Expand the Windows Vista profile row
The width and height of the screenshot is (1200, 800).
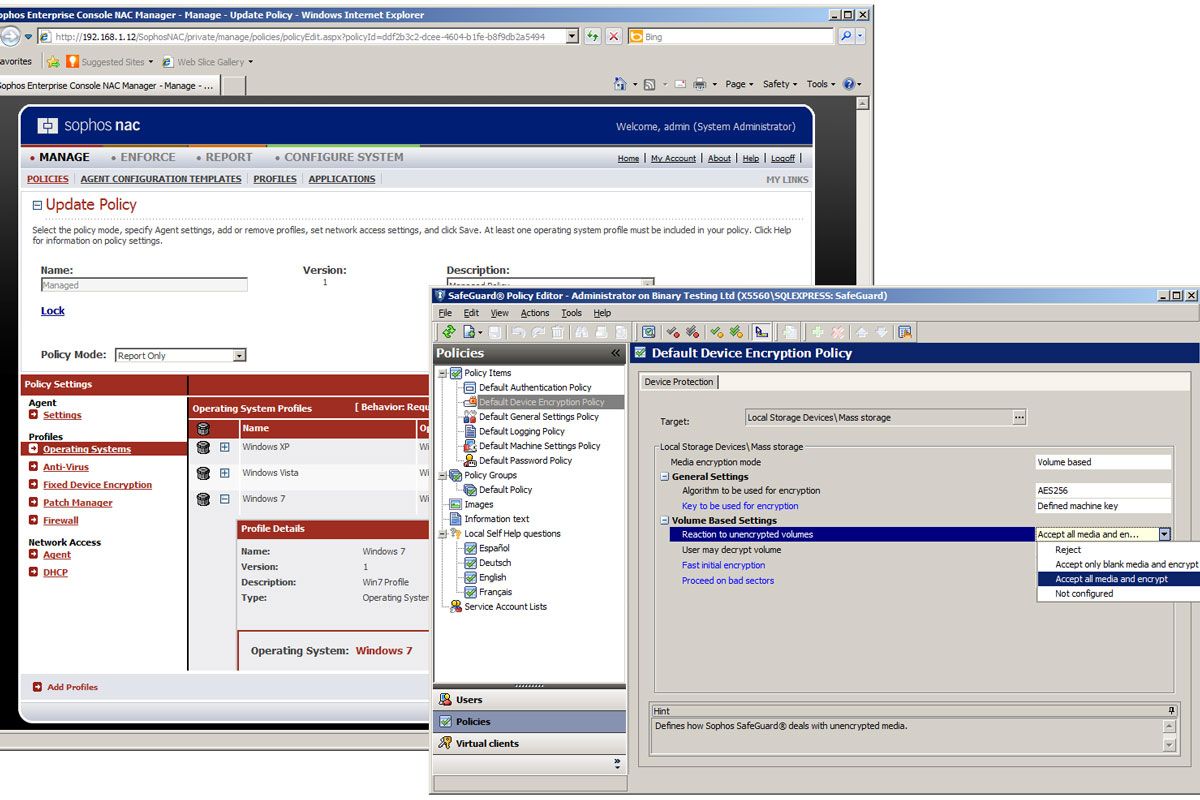[x=225, y=473]
